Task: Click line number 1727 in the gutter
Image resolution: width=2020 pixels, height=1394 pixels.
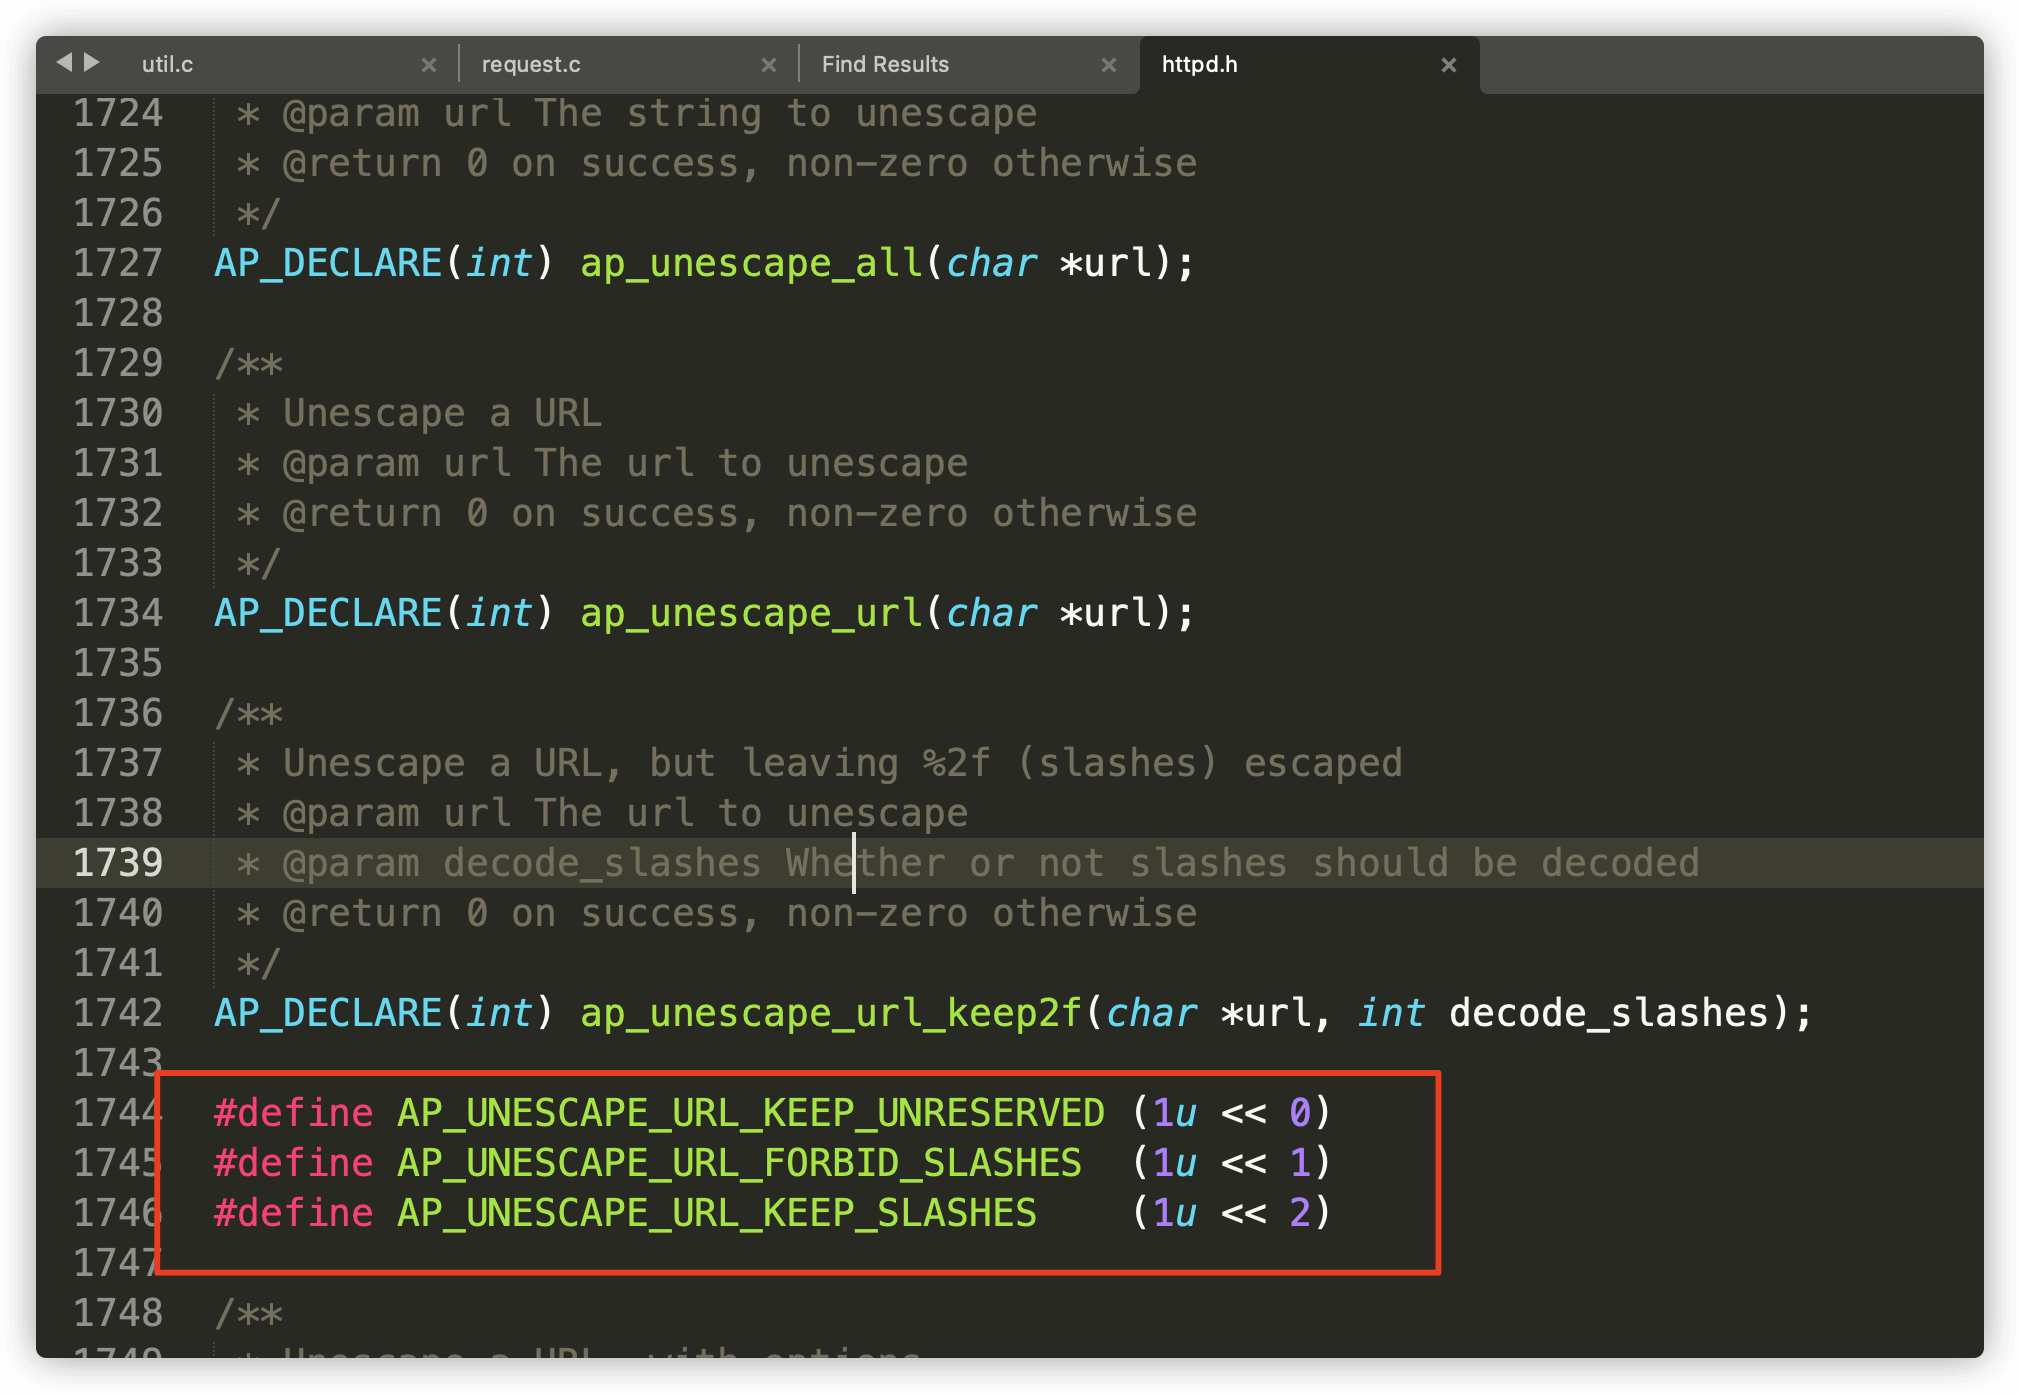Action: [117, 263]
